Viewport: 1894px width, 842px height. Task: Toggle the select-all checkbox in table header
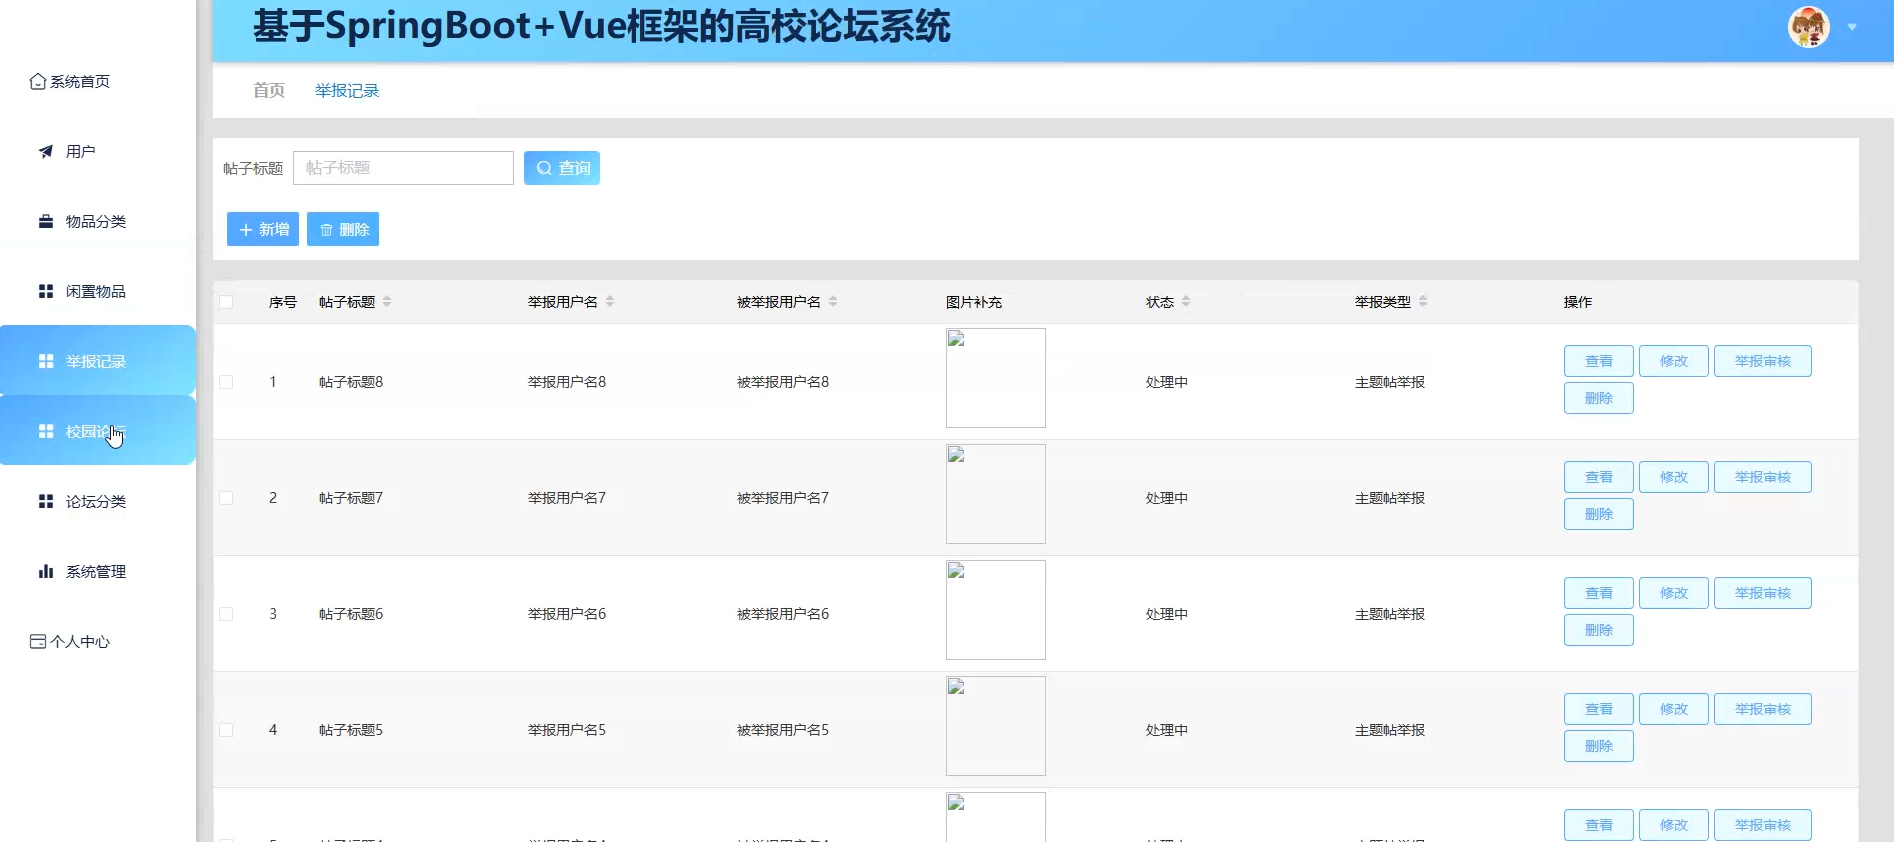click(x=226, y=302)
